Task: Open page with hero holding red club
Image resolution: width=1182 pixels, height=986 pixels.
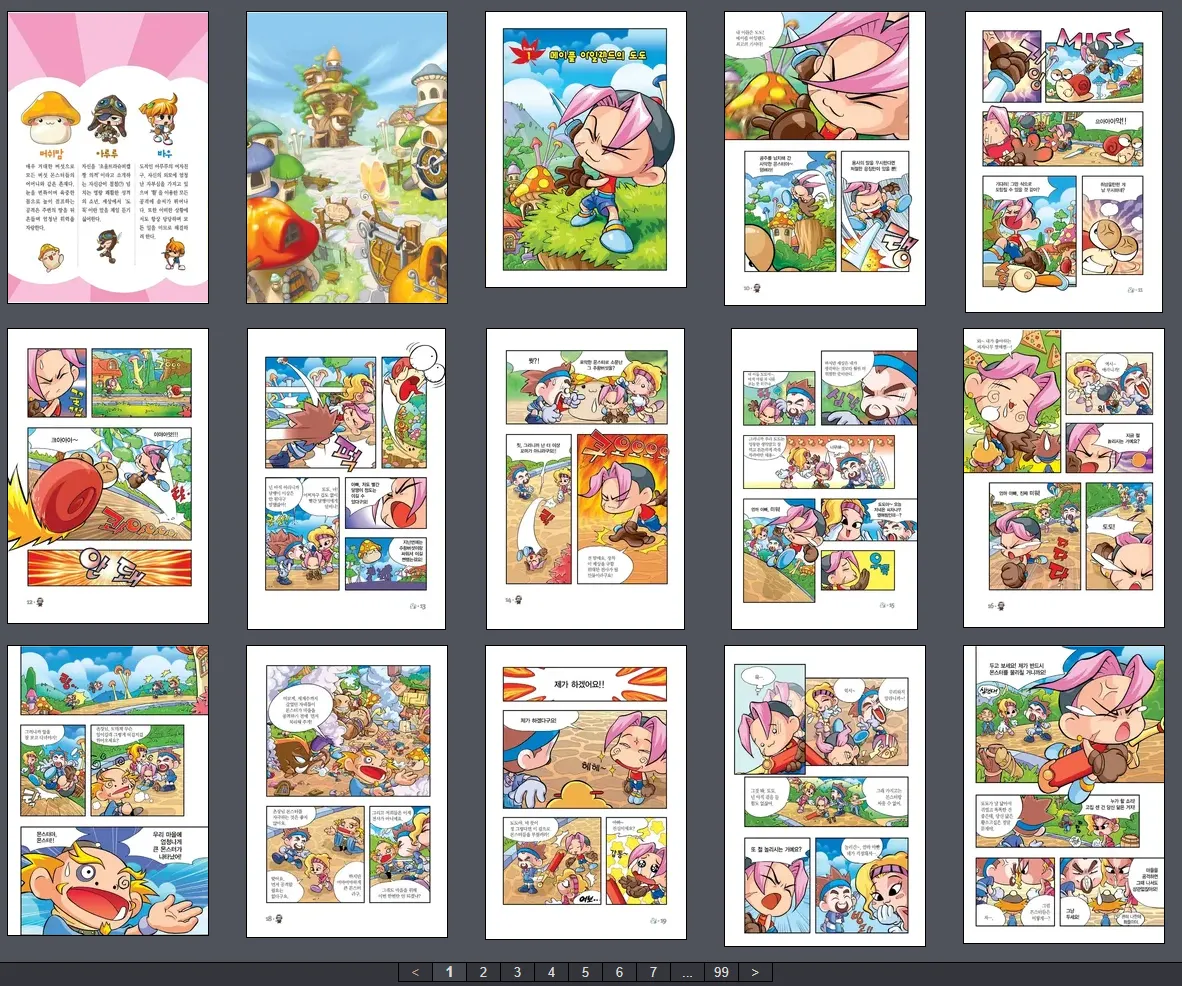Action: click(x=1064, y=794)
